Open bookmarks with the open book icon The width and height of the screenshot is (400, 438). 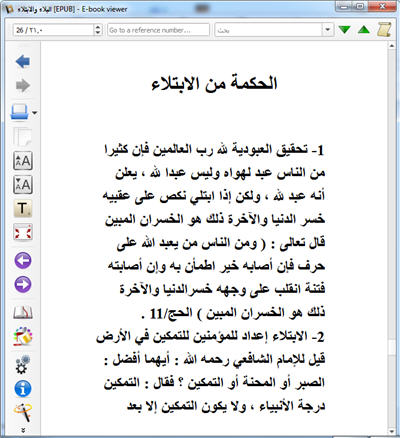coord(23,312)
